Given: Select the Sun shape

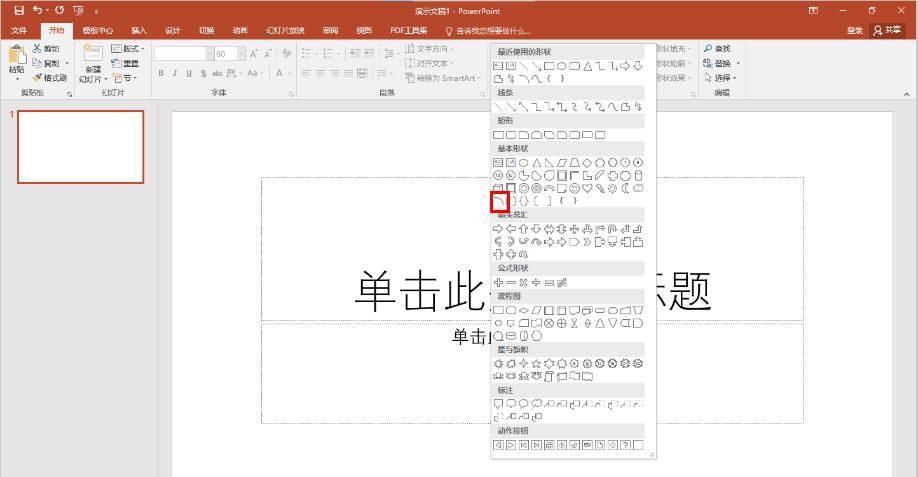Looking at the screenshot, I should (x=612, y=188).
